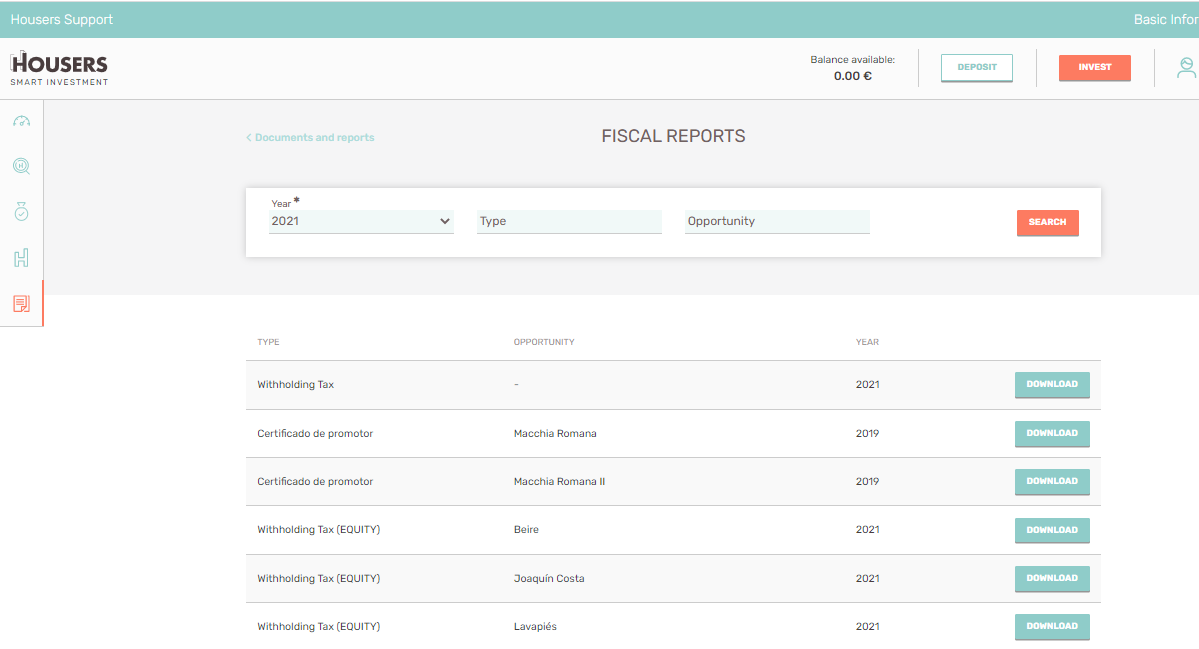Click the FISCAL REPORTS page title
The height and width of the screenshot is (649, 1199).
673,136
